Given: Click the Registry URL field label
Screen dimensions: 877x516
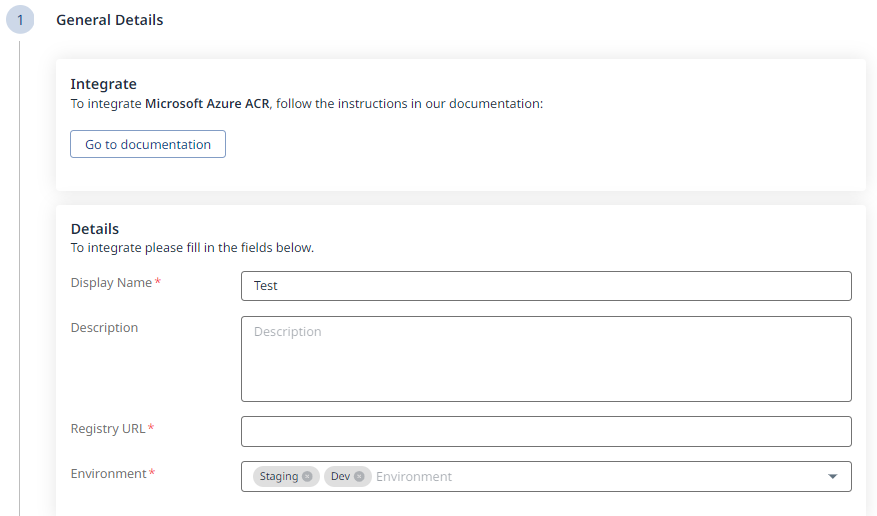Looking at the screenshot, I should click(x=108, y=428).
